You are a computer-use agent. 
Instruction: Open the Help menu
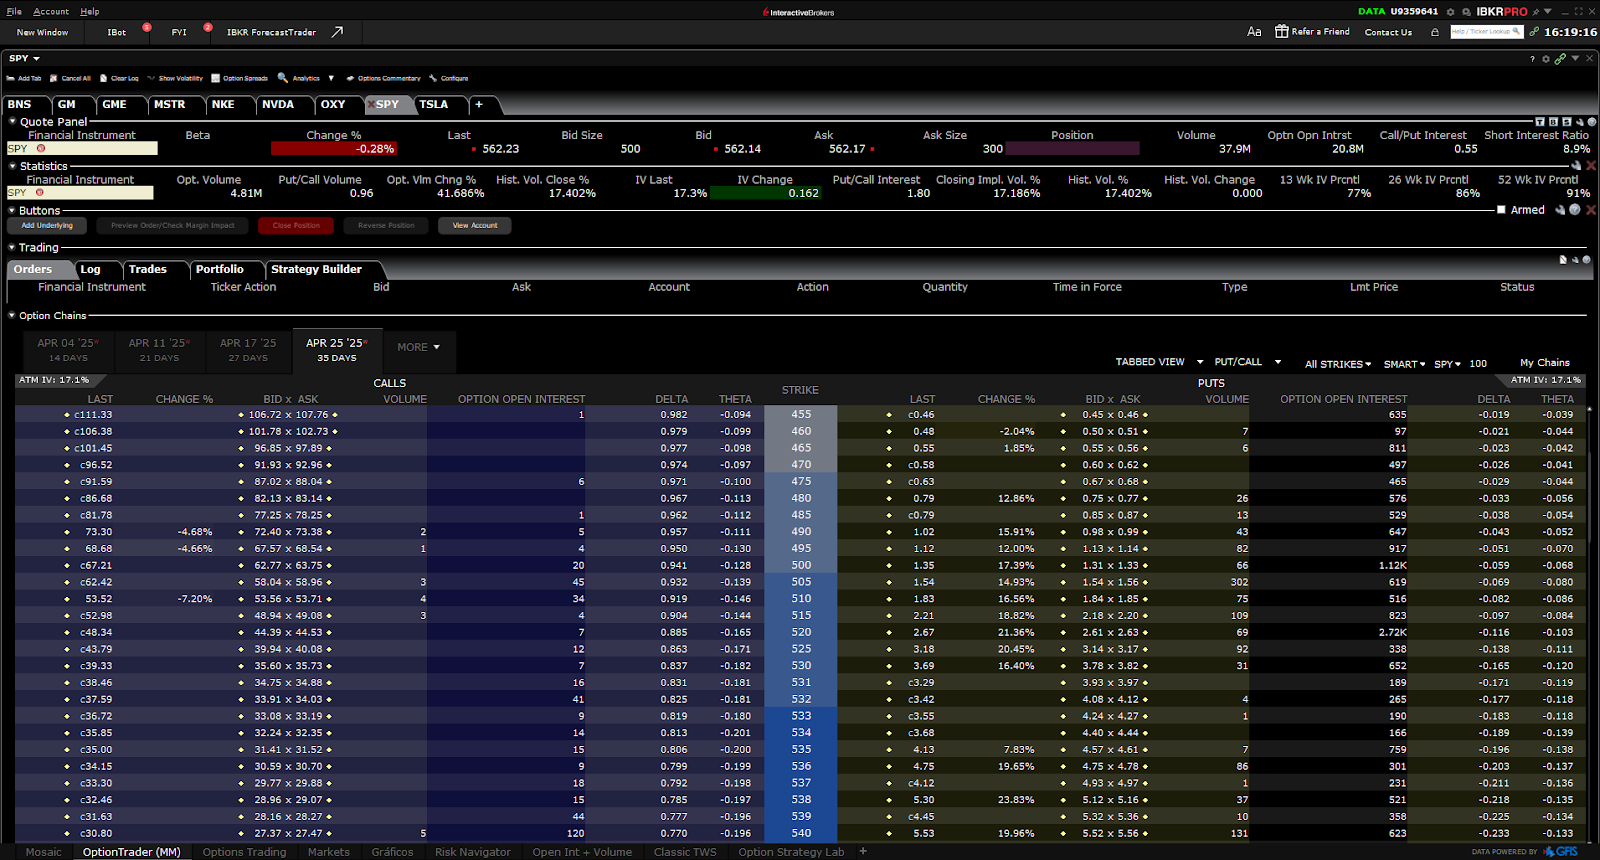coord(90,12)
